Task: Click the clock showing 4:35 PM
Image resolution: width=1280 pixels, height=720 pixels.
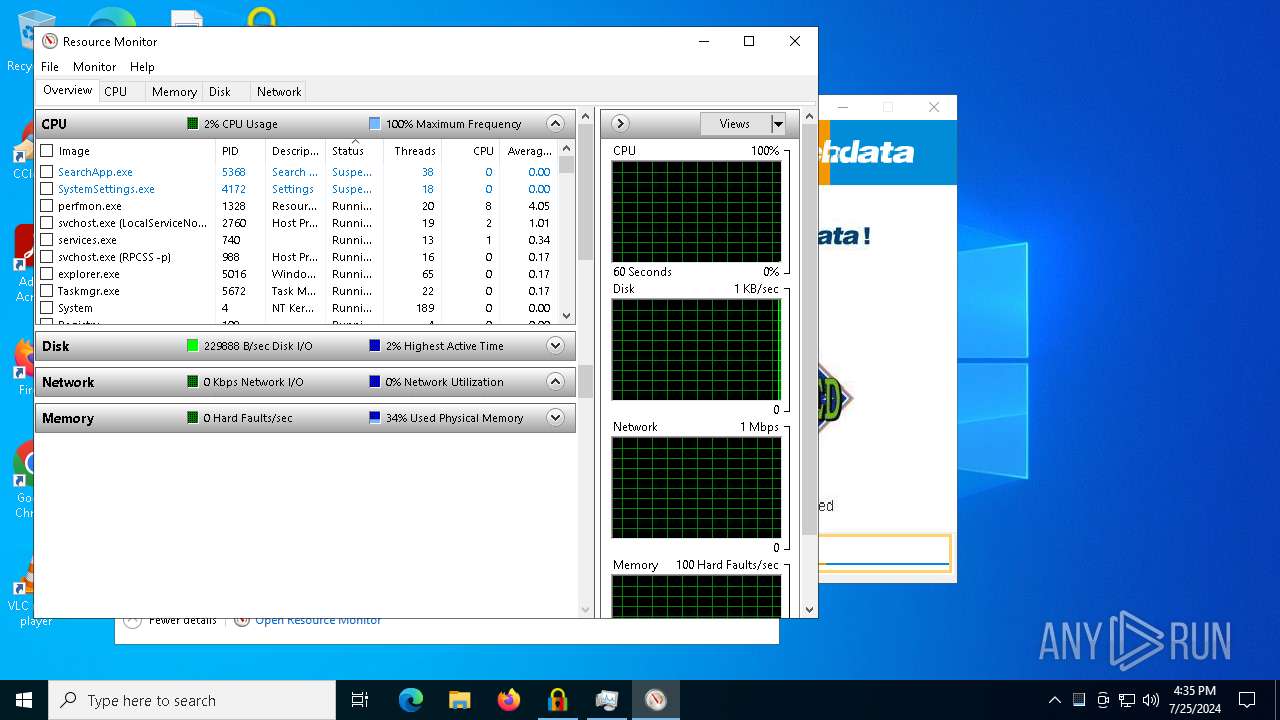Action: tap(1195, 700)
